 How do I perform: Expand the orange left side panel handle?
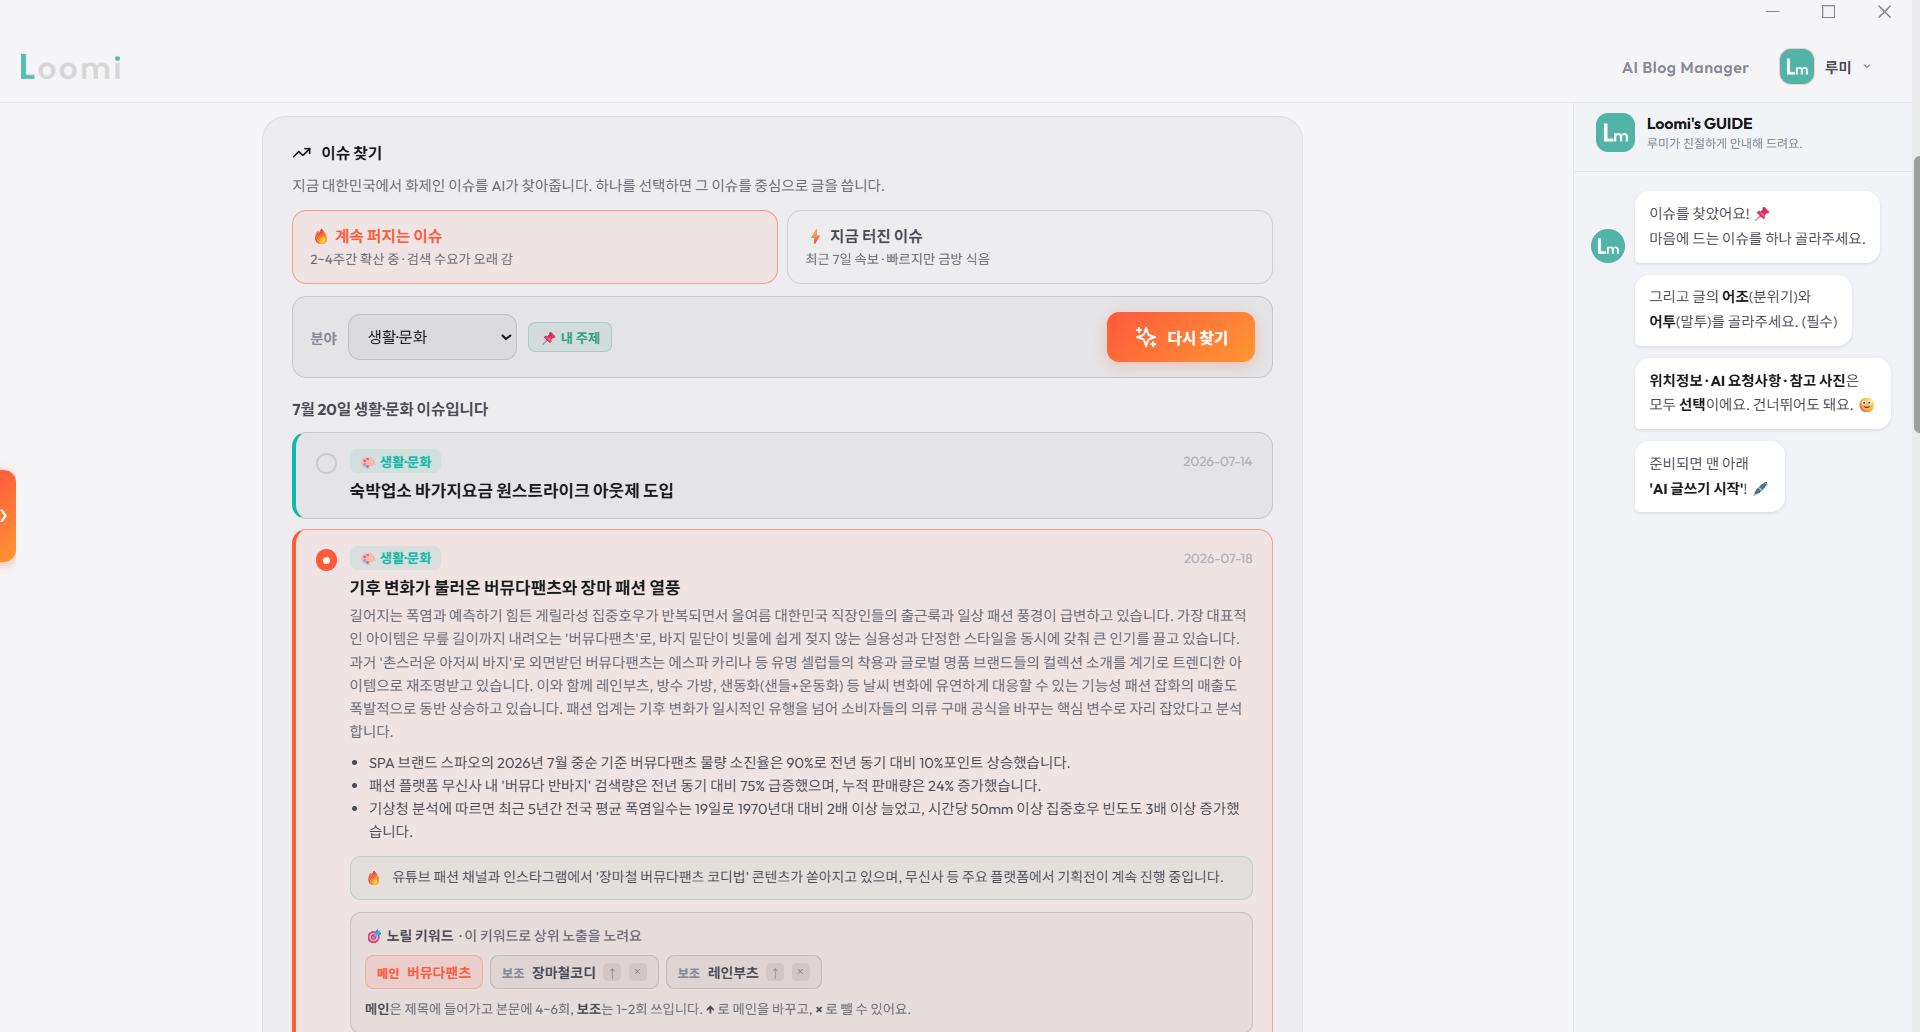point(7,516)
